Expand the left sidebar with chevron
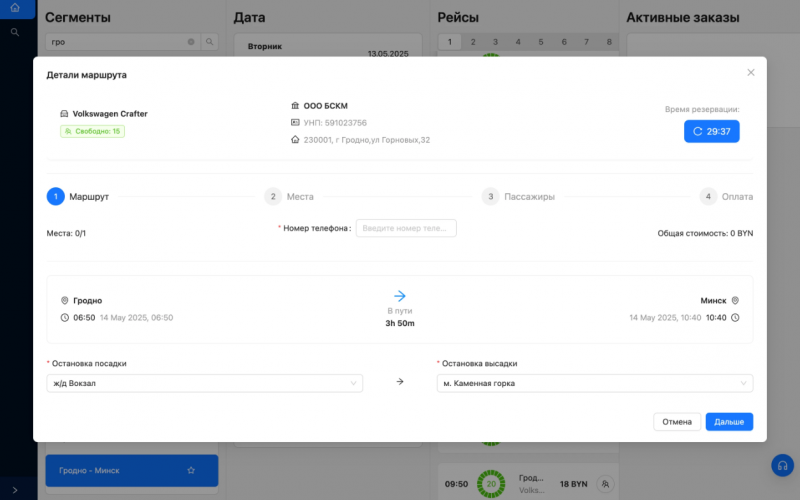This screenshot has height=500, width=800. tap(15, 490)
